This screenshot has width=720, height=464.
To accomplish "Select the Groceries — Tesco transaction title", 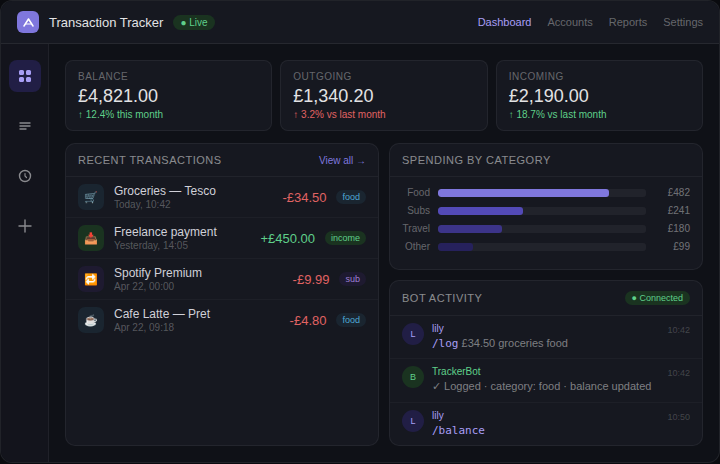I will pyautogui.click(x=165, y=191).
